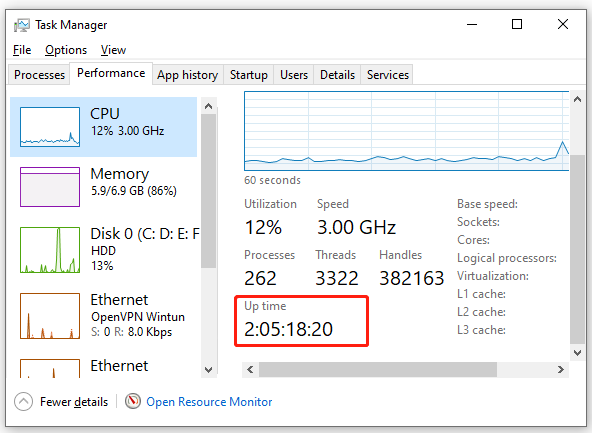Click the 12% utilization value
Viewport: 592px width, 433px height.
(x=263, y=227)
